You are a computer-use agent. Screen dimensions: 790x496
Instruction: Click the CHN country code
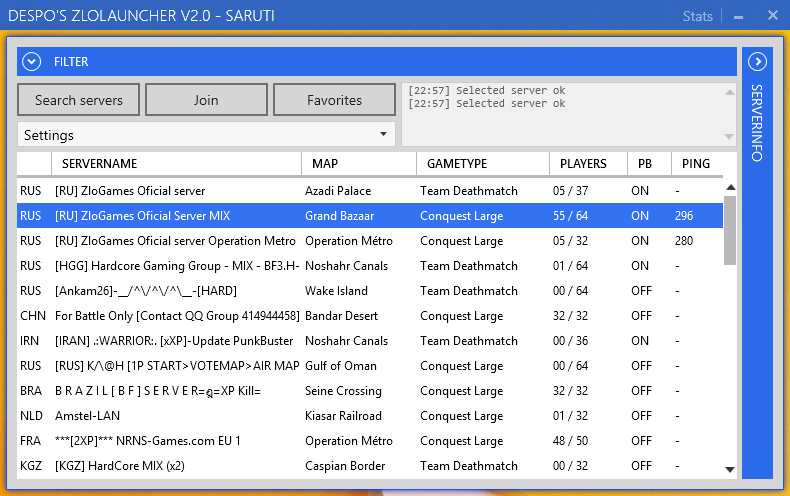point(33,316)
